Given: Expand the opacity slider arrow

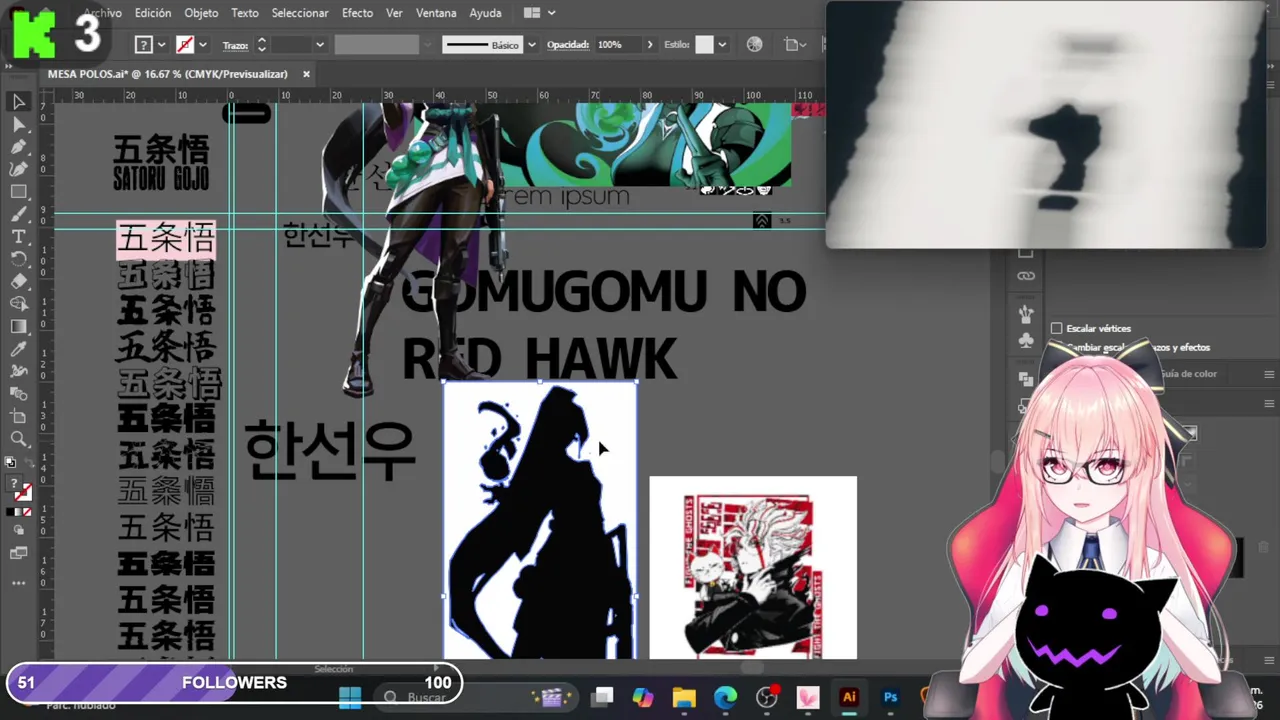Looking at the screenshot, I should (650, 45).
